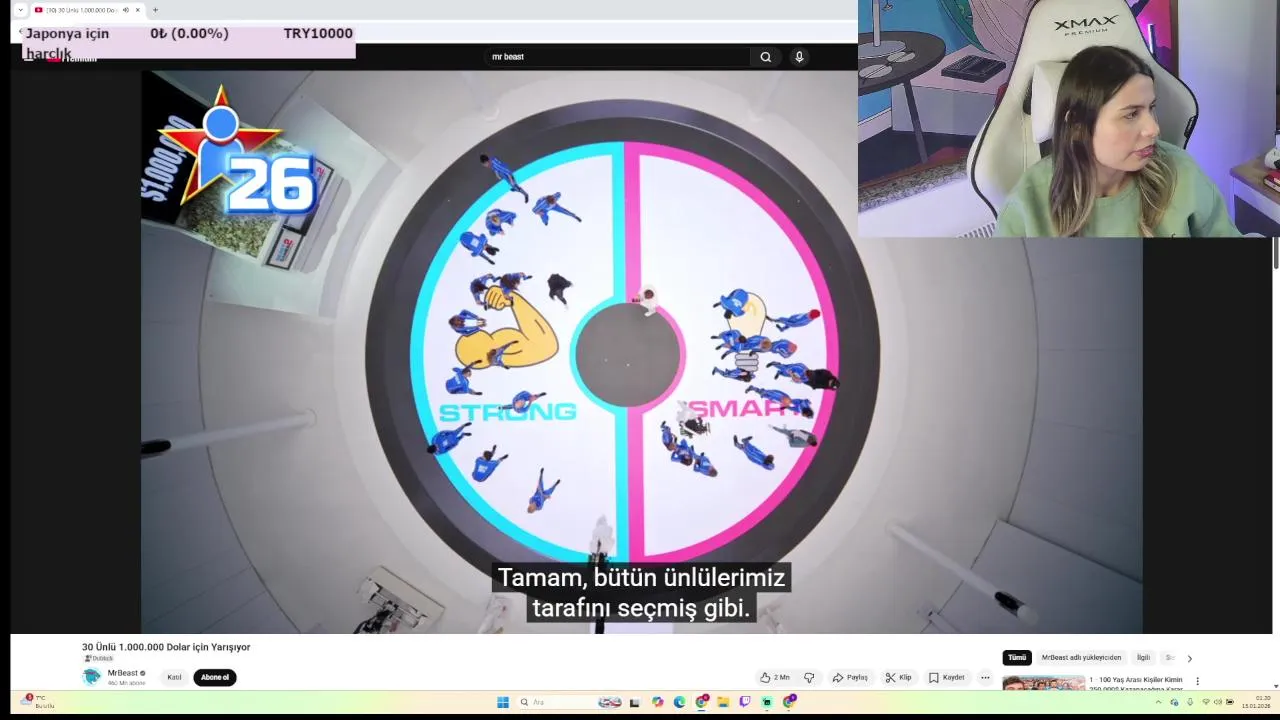
Task: Open the more actions three-dot menu under the video
Action: [985, 677]
